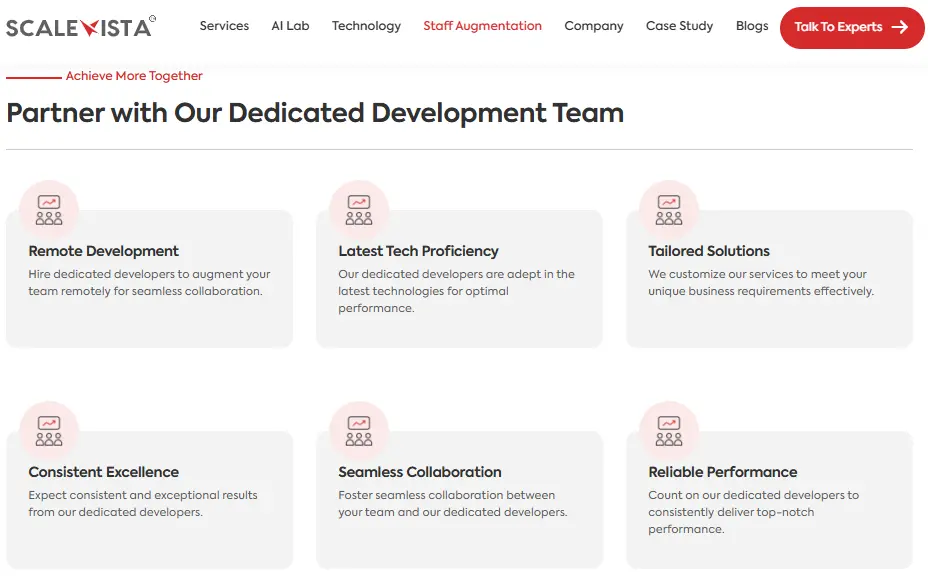The height and width of the screenshot is (577, 928).
Task: Open the Services menu
Action: pos(224,26)
